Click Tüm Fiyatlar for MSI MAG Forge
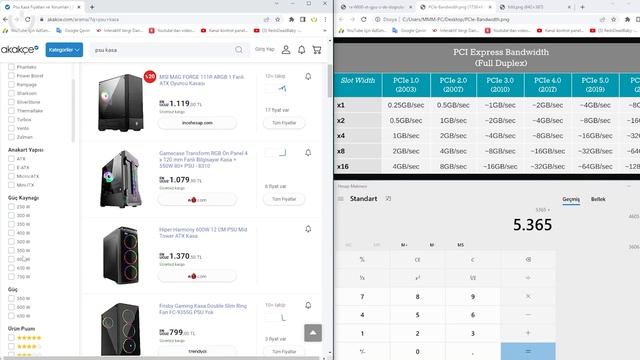Screen dimensions: 640x360 click(x=284, y=122)
